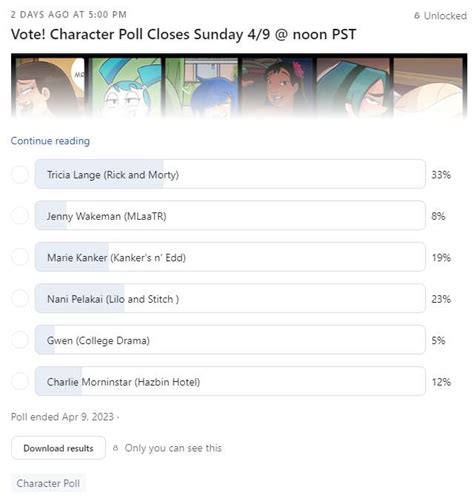Viewport: 474px width, 501px height.
Task: Click the Download results button
Action: 58,448
